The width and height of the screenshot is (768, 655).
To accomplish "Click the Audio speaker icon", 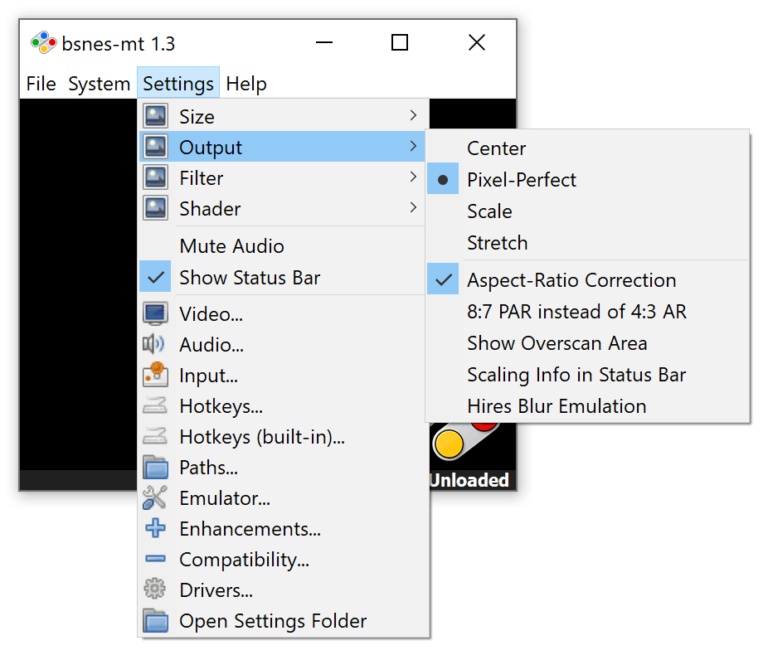I will (x=154, y=344).
